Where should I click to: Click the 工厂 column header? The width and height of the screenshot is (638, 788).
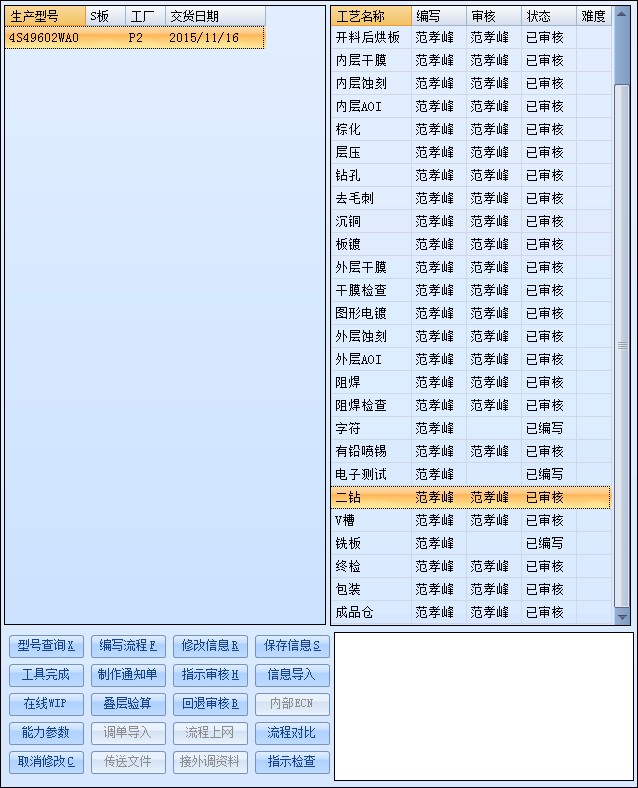pyautogui.click(x=146, y=17)
